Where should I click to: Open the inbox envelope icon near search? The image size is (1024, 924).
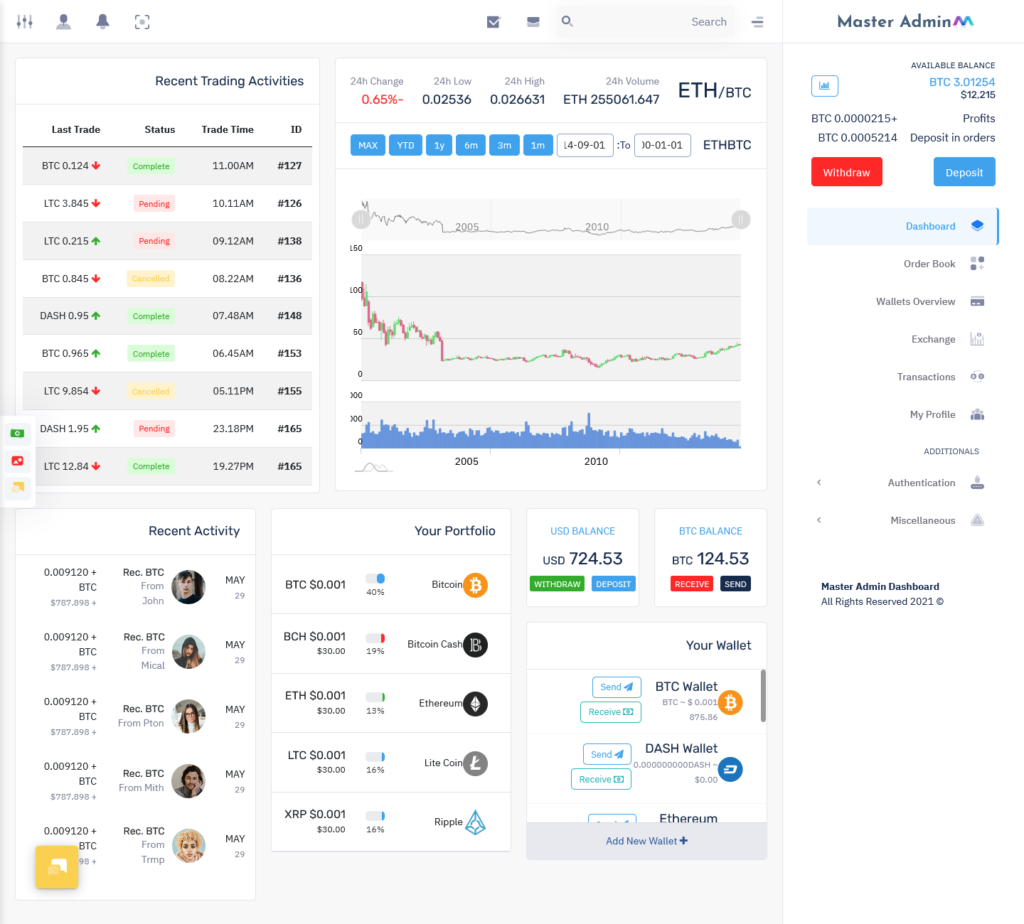click(532, 20)
